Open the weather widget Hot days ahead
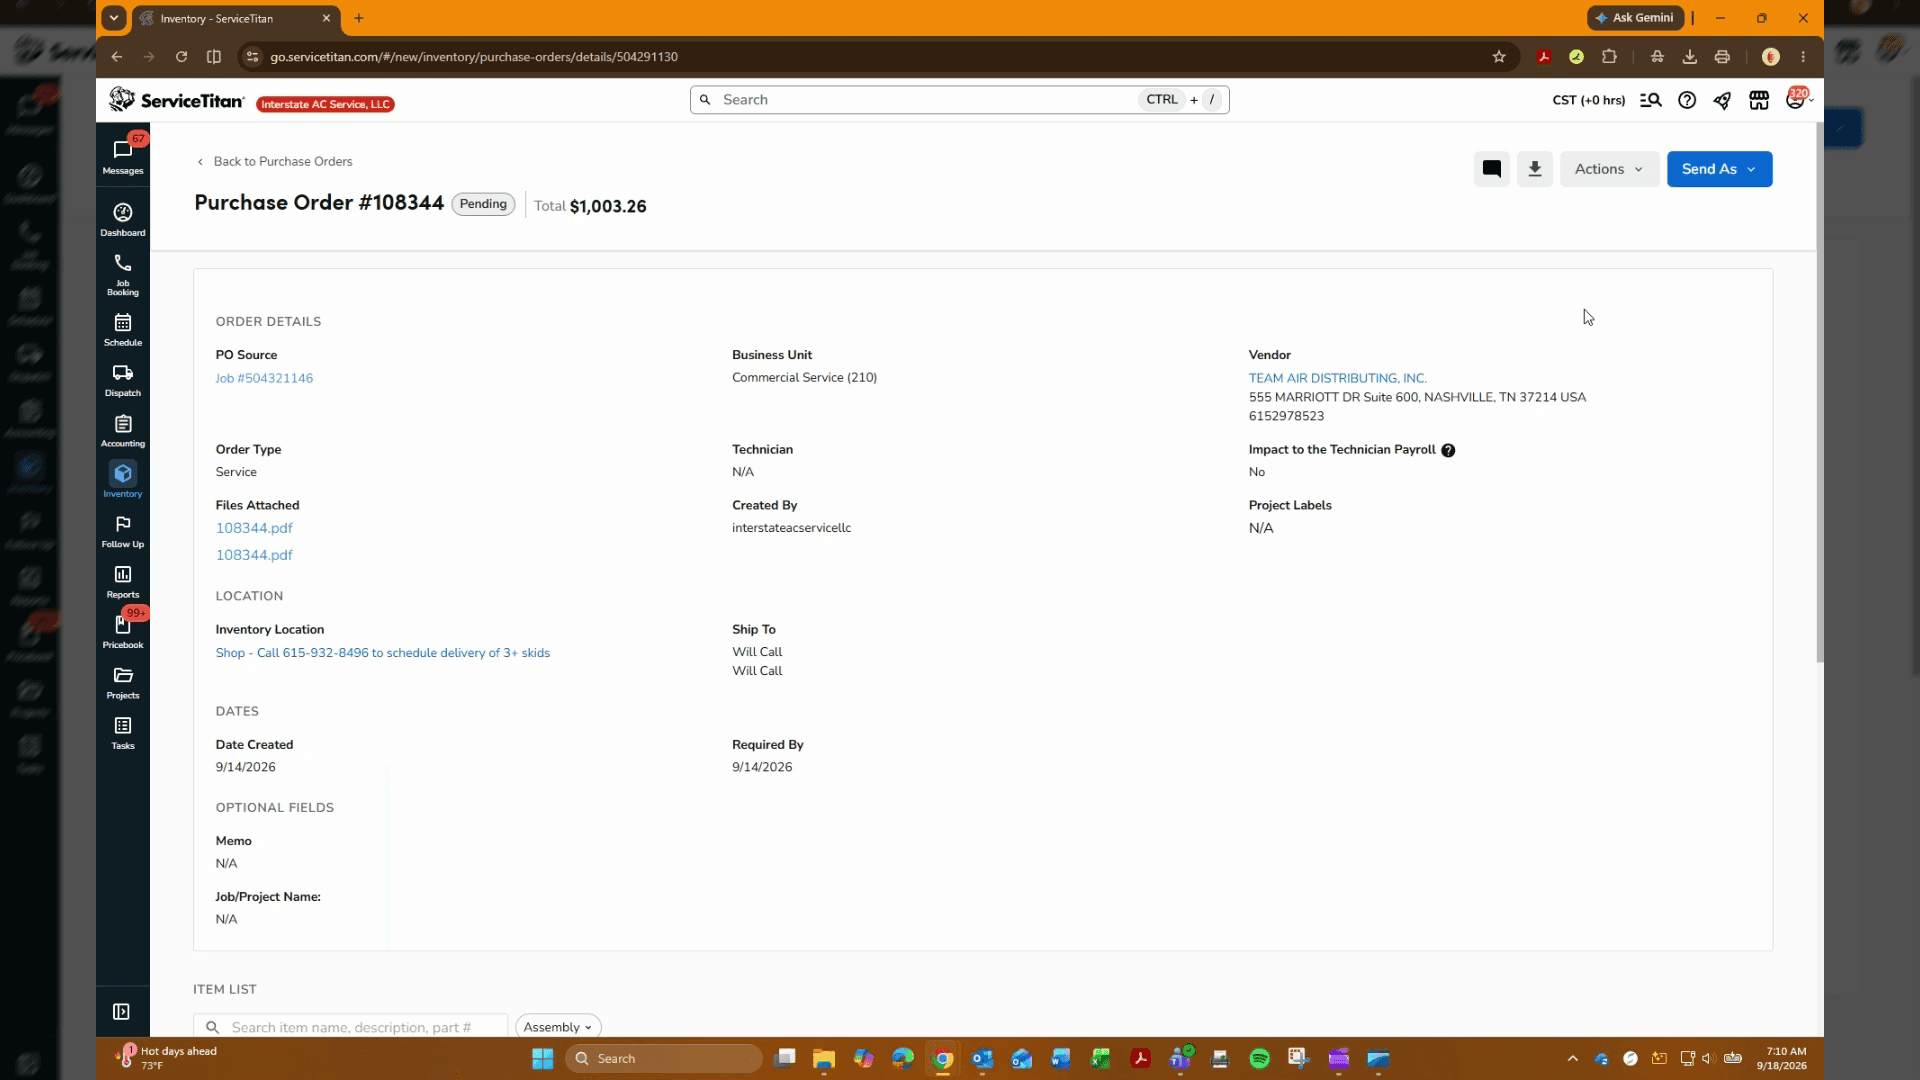Image resolution: width=1920 pixels, height=1080 pixels. pos(168,1058)
